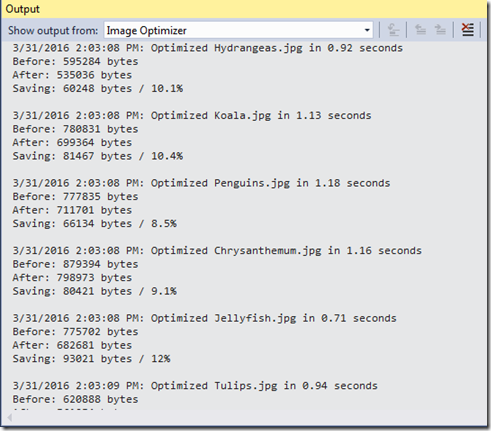Go to the next message icon

coord(440,30)
